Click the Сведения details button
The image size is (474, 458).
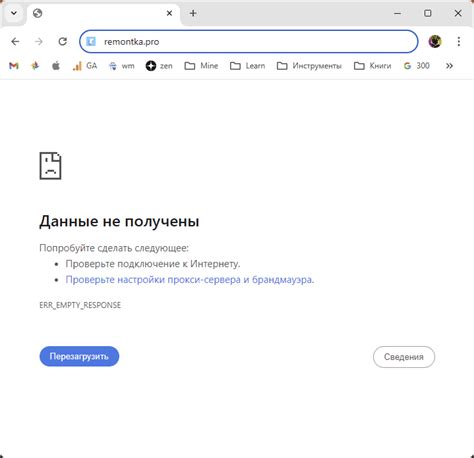pos(404,357)
